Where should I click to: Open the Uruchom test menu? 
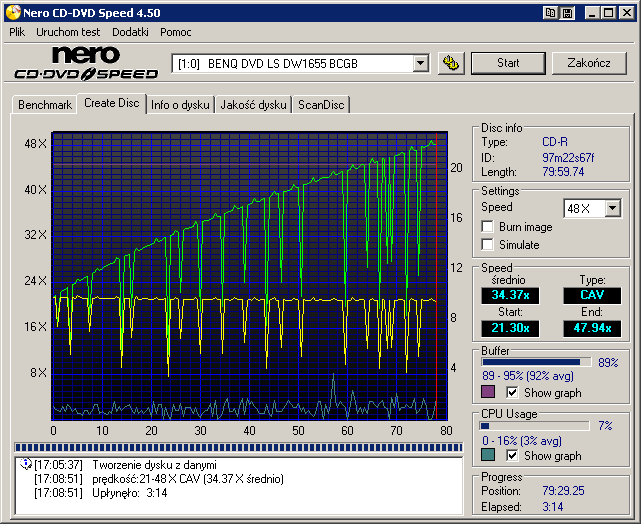(x=68, y=32)
